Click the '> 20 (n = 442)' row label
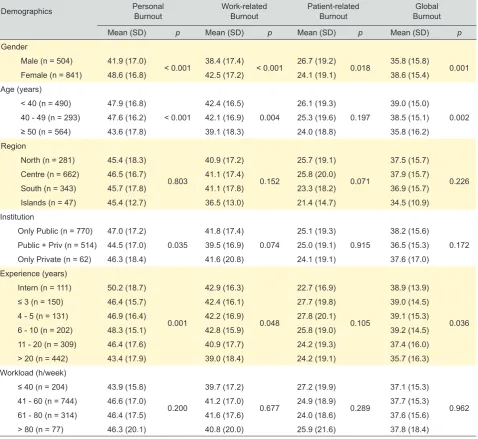The image size is (478, 439). pos(43,359)
